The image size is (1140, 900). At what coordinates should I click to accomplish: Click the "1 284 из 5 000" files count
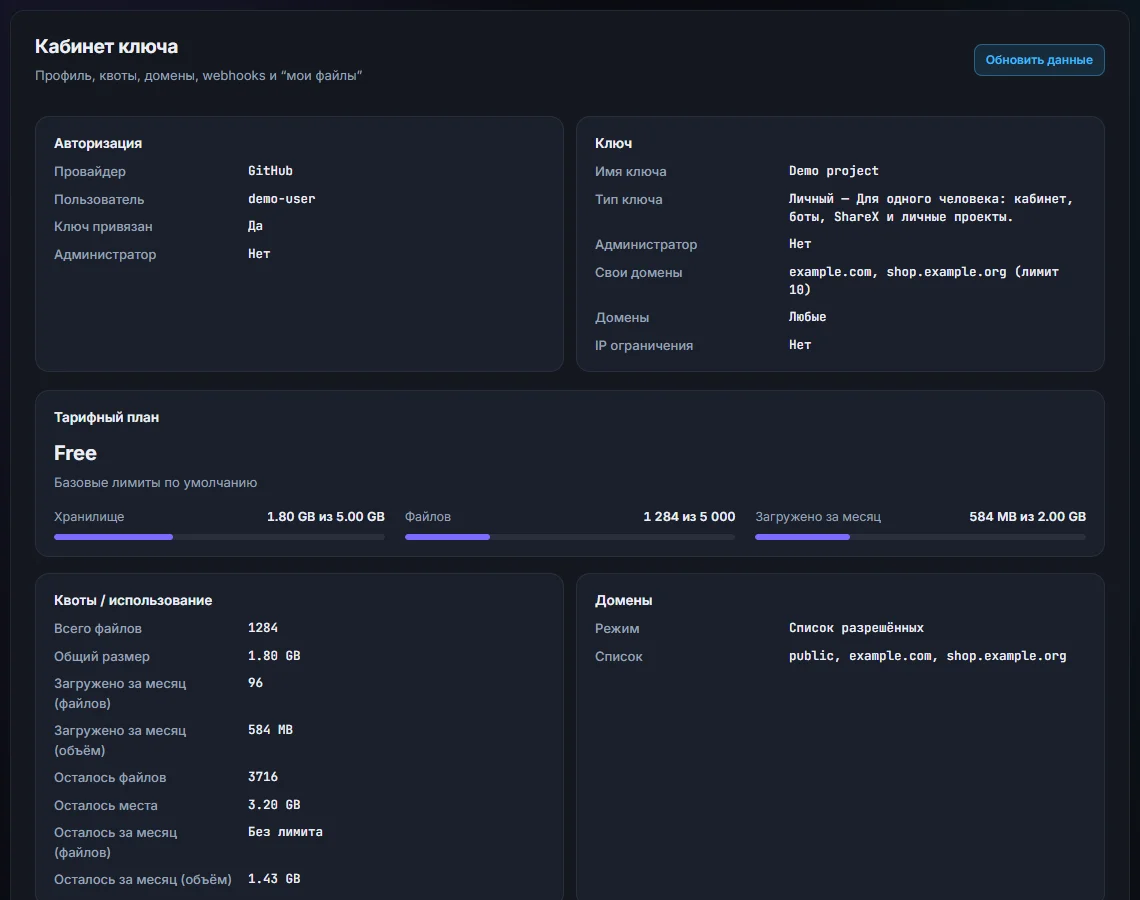689,517
